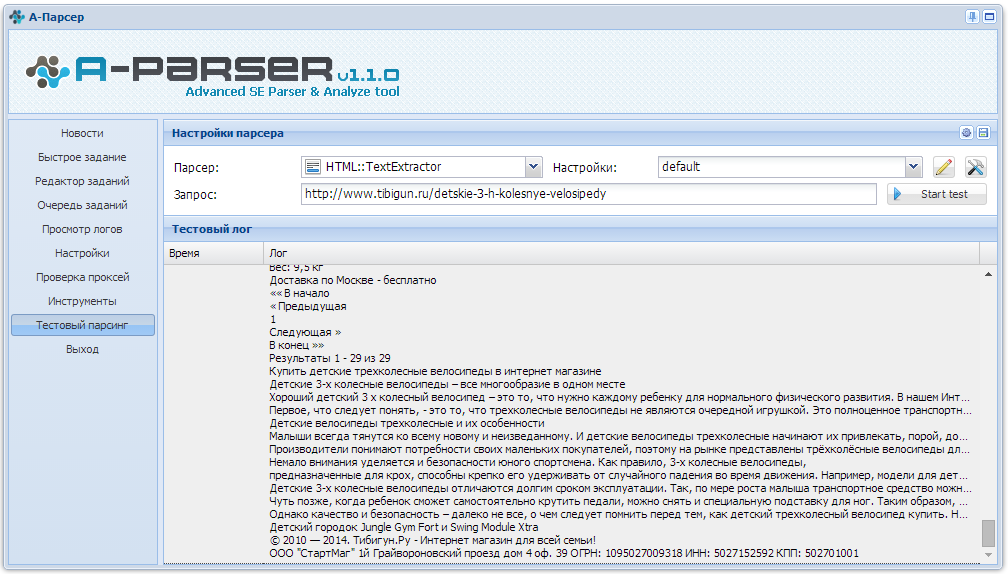Click the log vertical scrollbar thumb
The image size is (1008, 574).
[988, 533]
